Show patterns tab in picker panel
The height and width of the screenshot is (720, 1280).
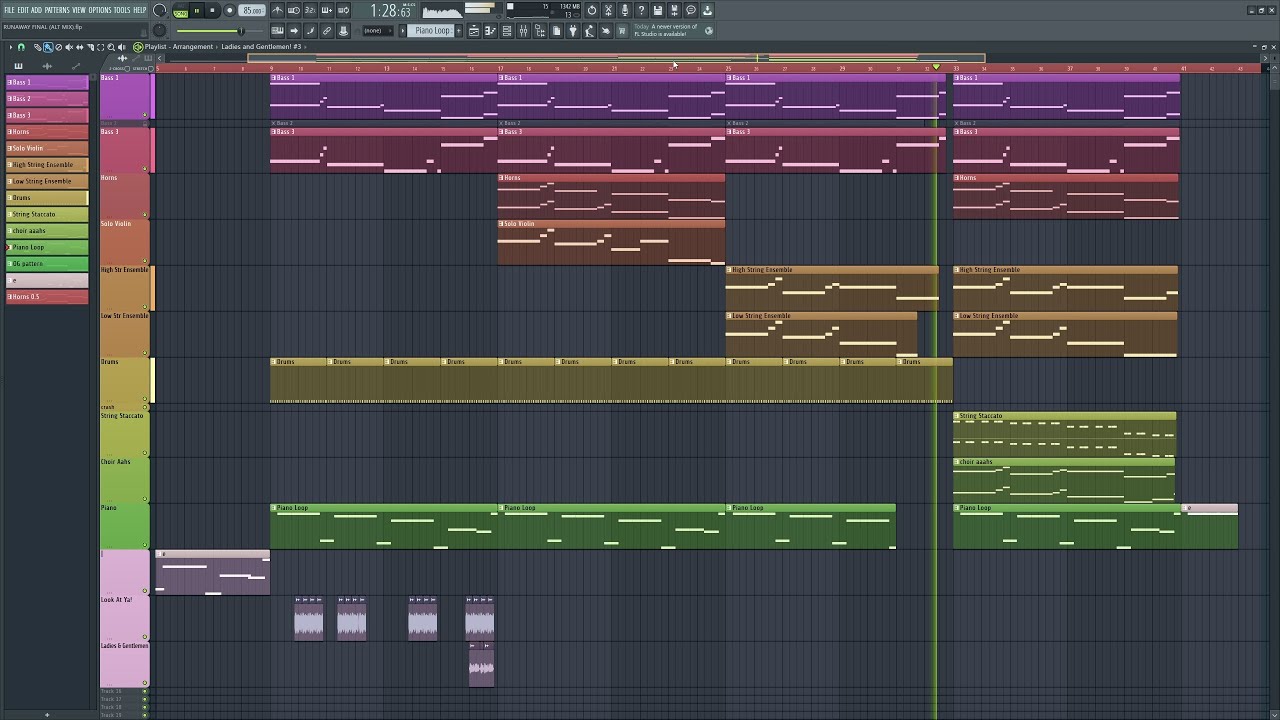[18, 66]
